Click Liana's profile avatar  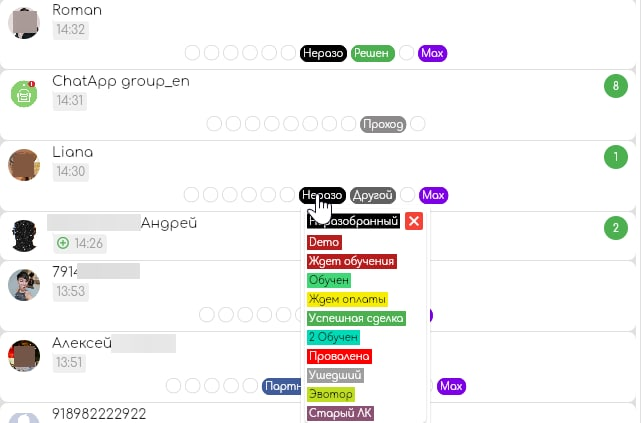pos(24,164)
